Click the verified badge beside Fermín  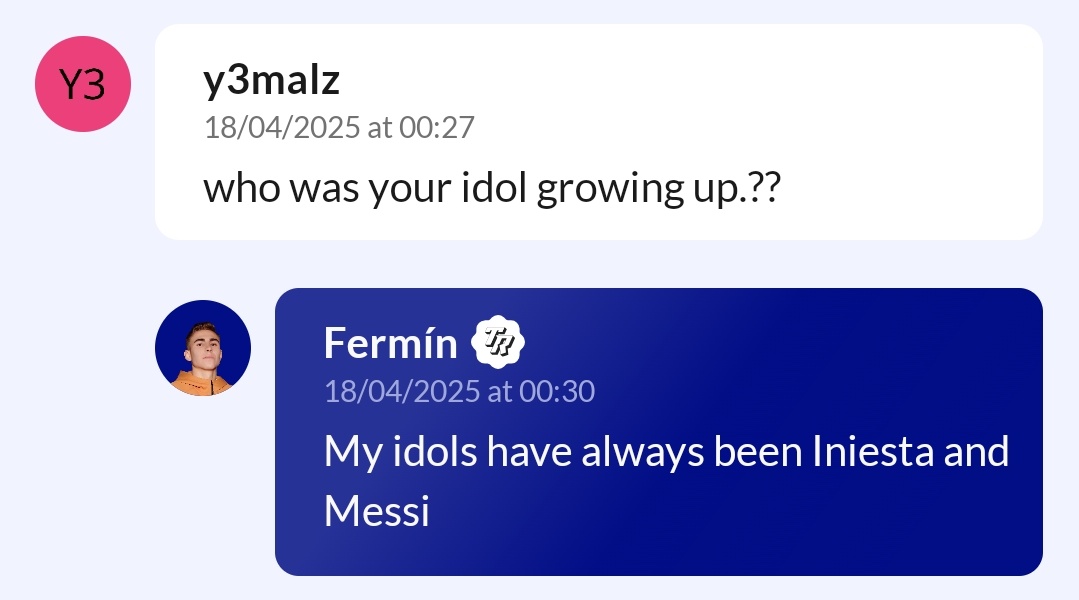tap(497, 344)
